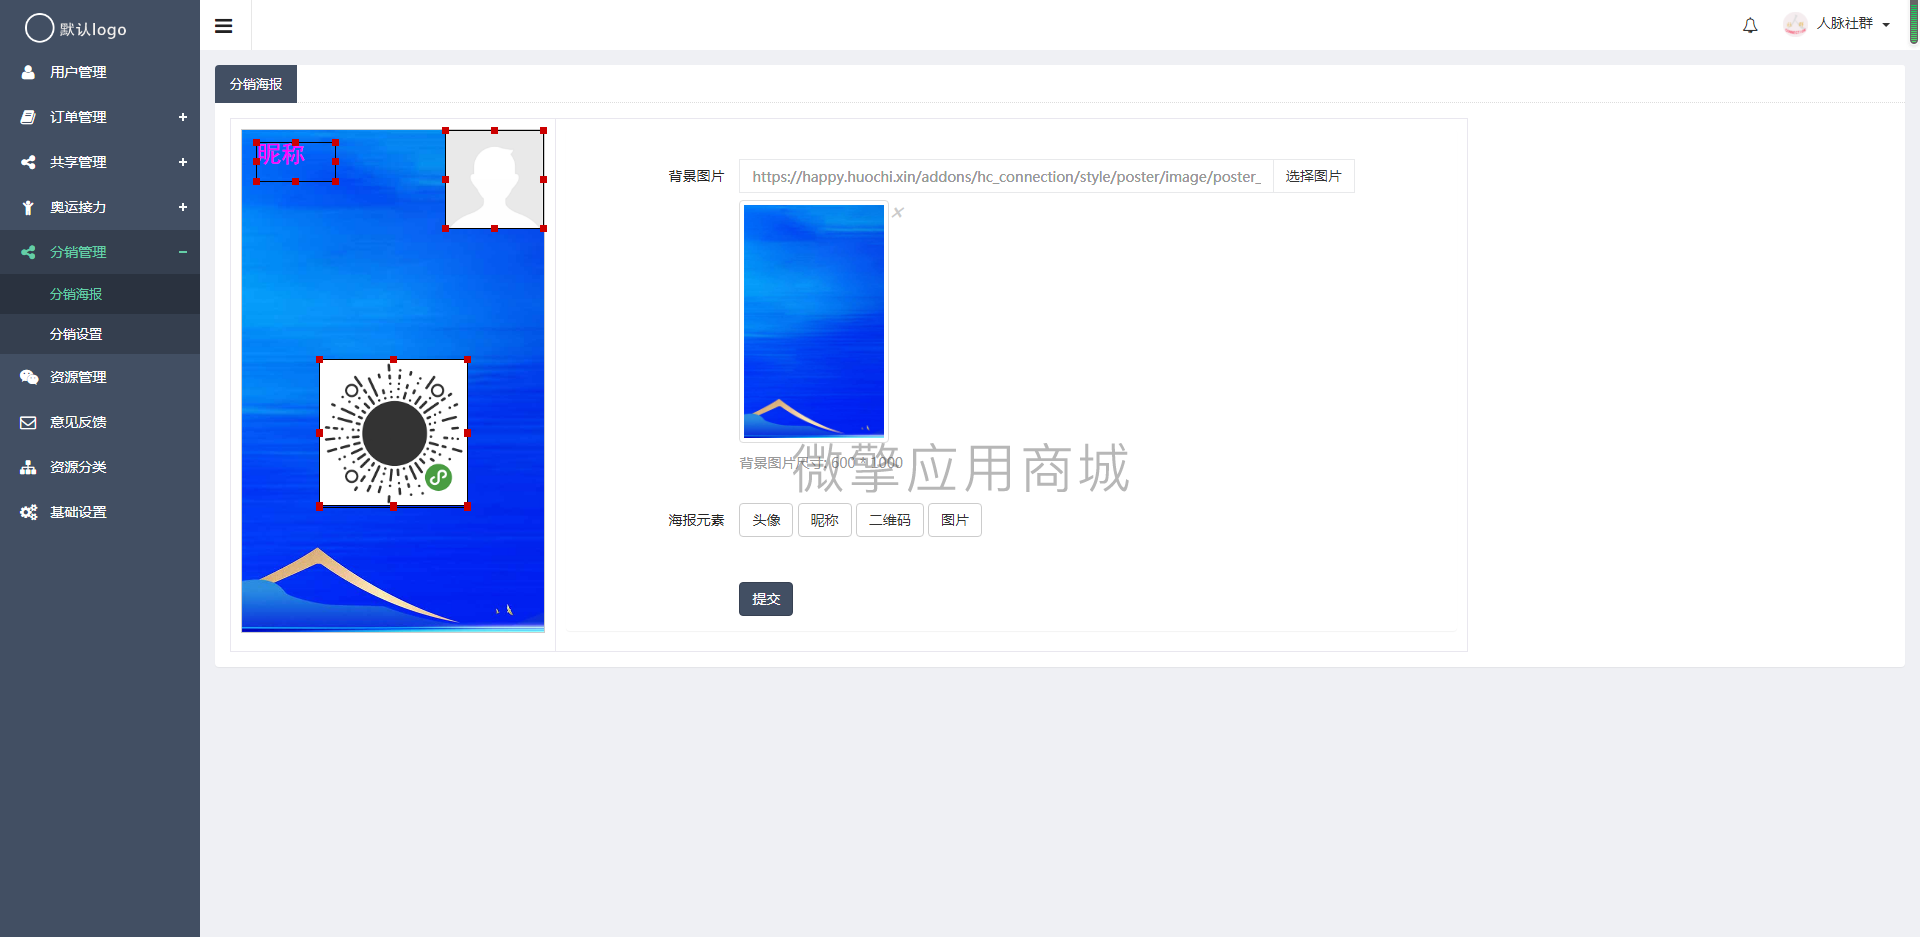The image size is (1920, 937).
Task: Open the 人脉社群 account dropdown
Action: (x=1853, y=24)
